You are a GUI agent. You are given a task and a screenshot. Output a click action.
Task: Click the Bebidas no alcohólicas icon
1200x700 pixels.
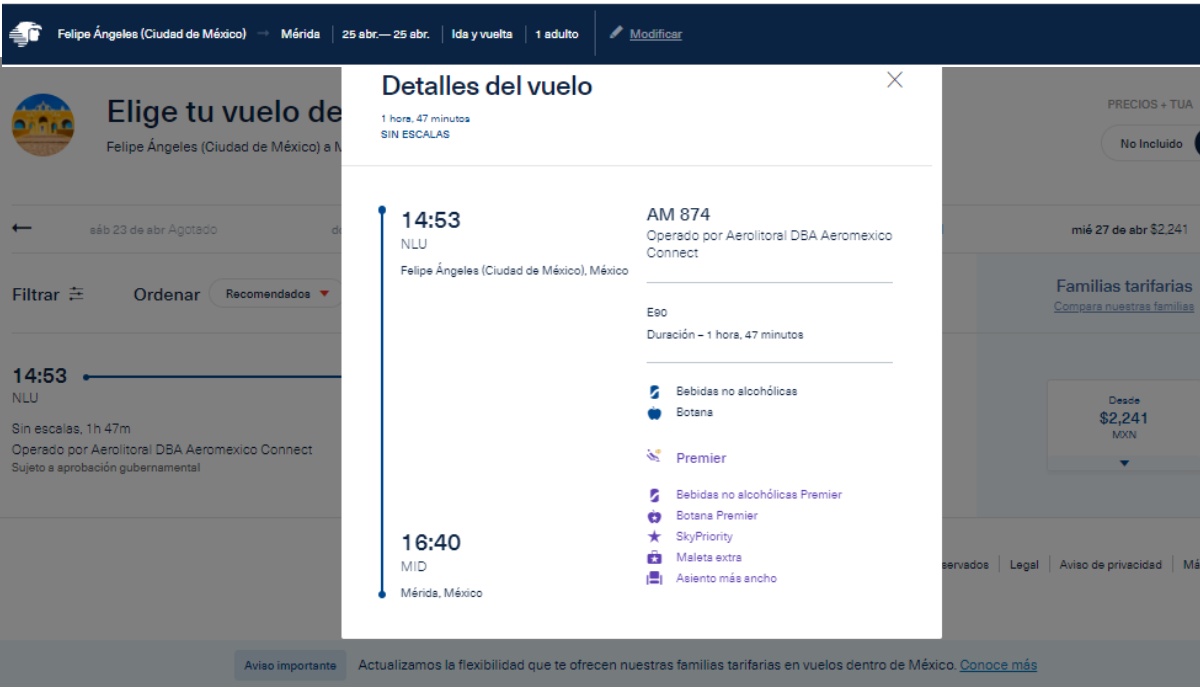click(x=655, y=391)
